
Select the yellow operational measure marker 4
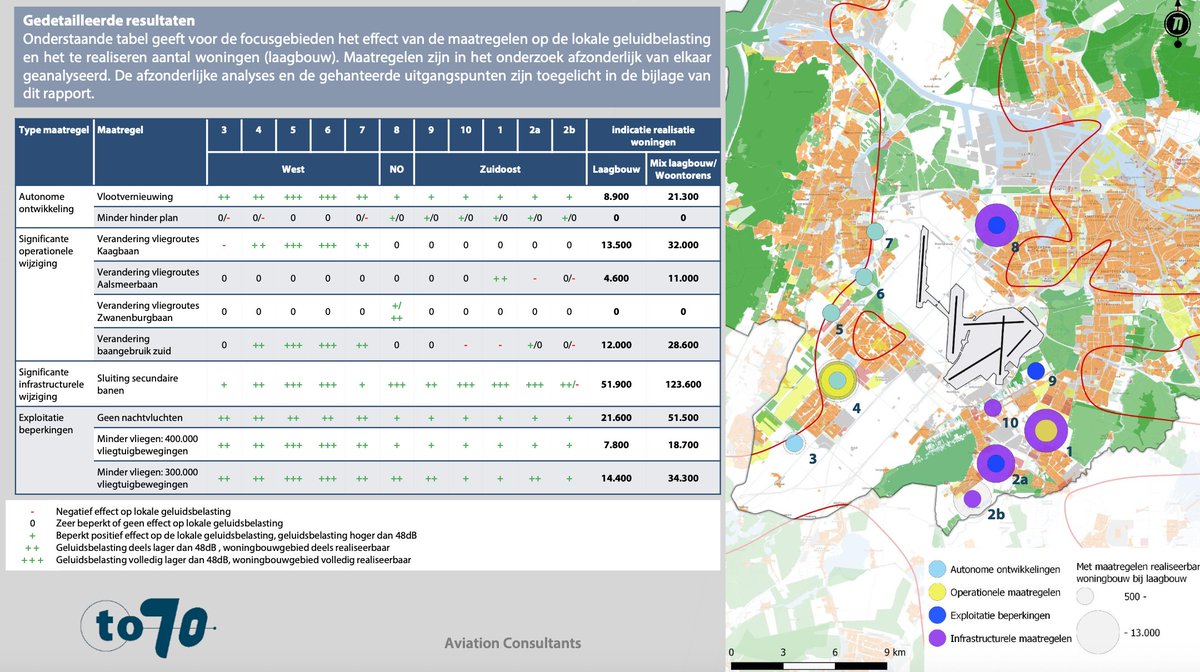[838, 381]
